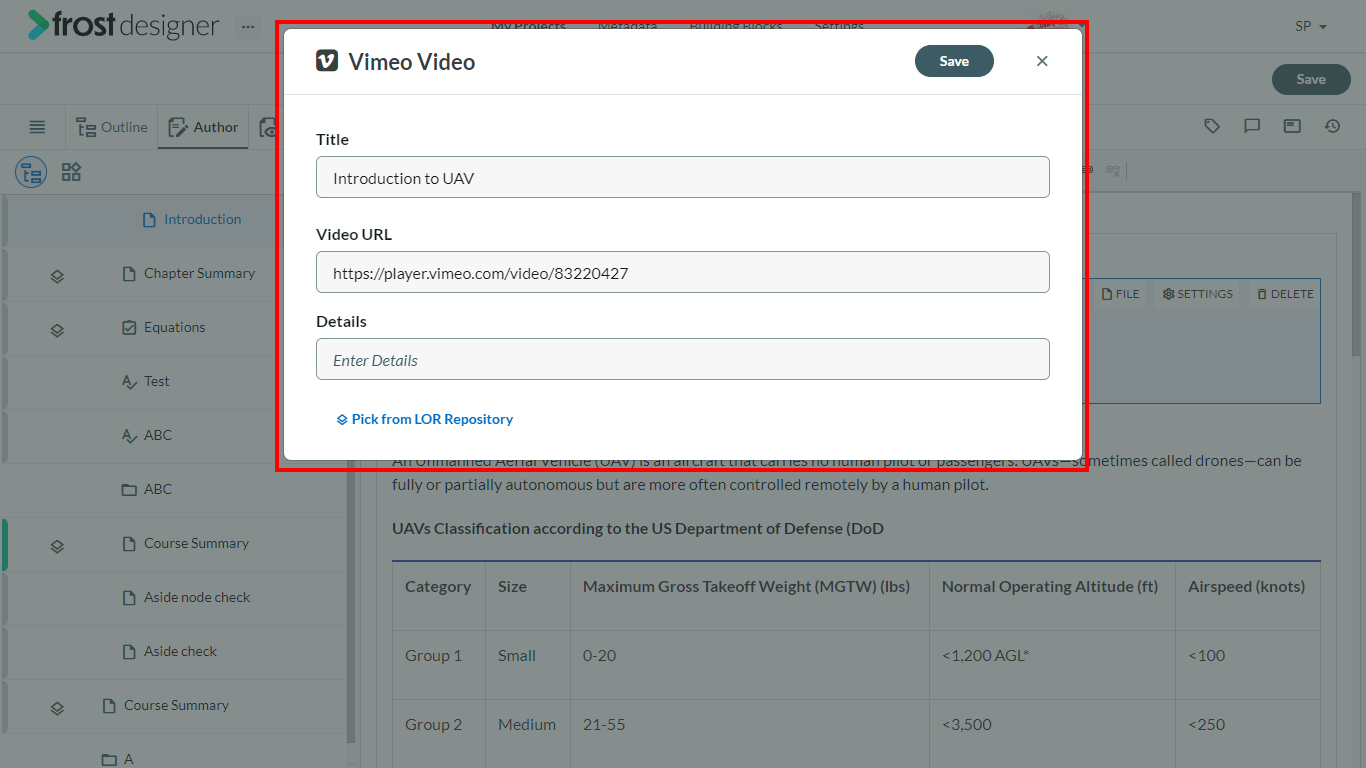Click the layers icon of the Course Summary below Aside check

pyautogui.click(x=57, y=708)
